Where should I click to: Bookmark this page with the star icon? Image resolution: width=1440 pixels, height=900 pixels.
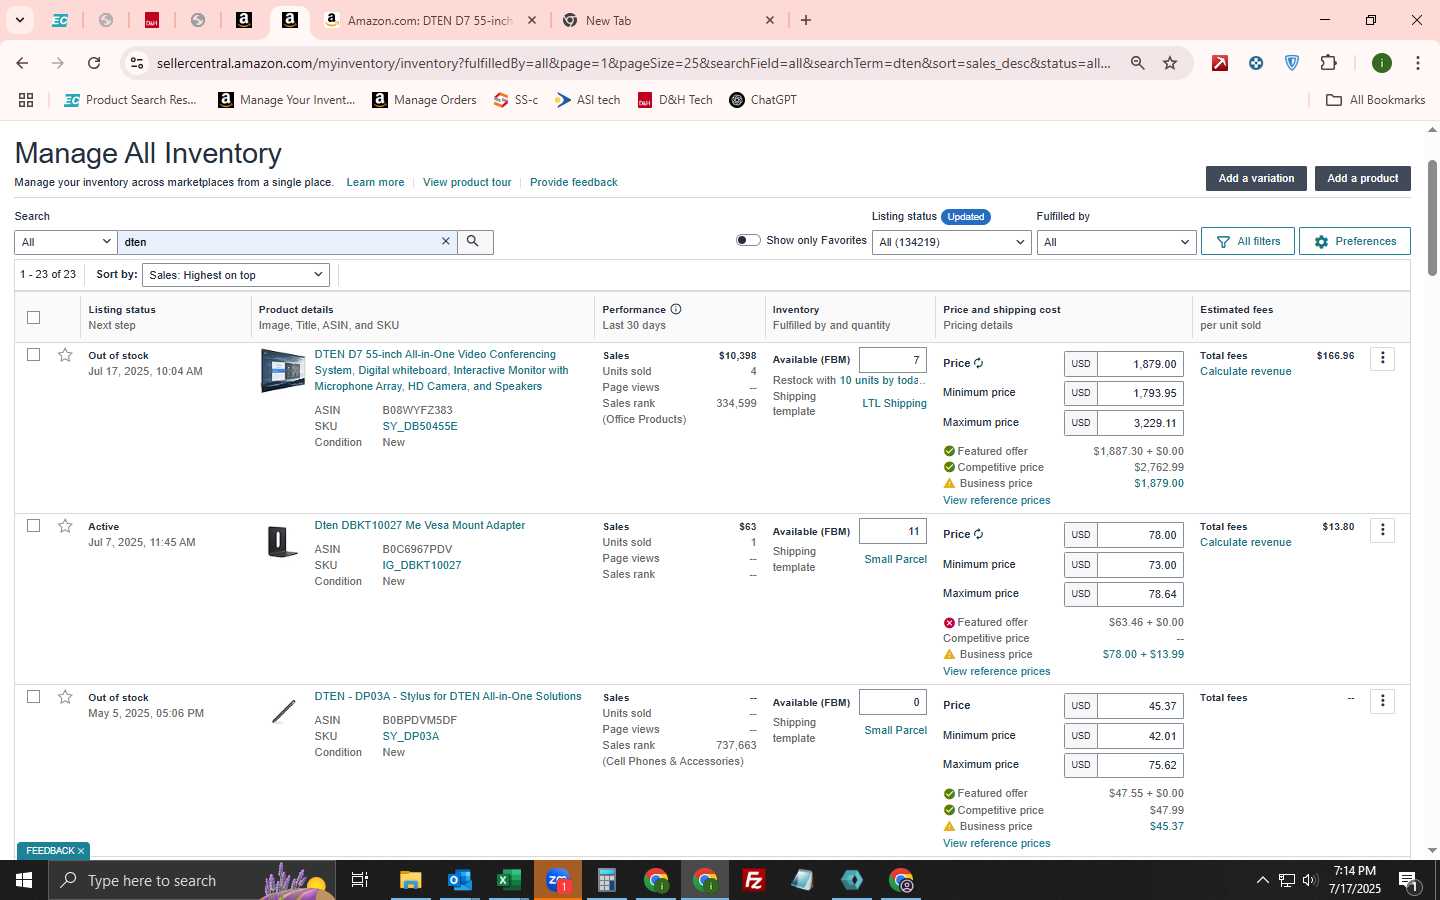1170,63
